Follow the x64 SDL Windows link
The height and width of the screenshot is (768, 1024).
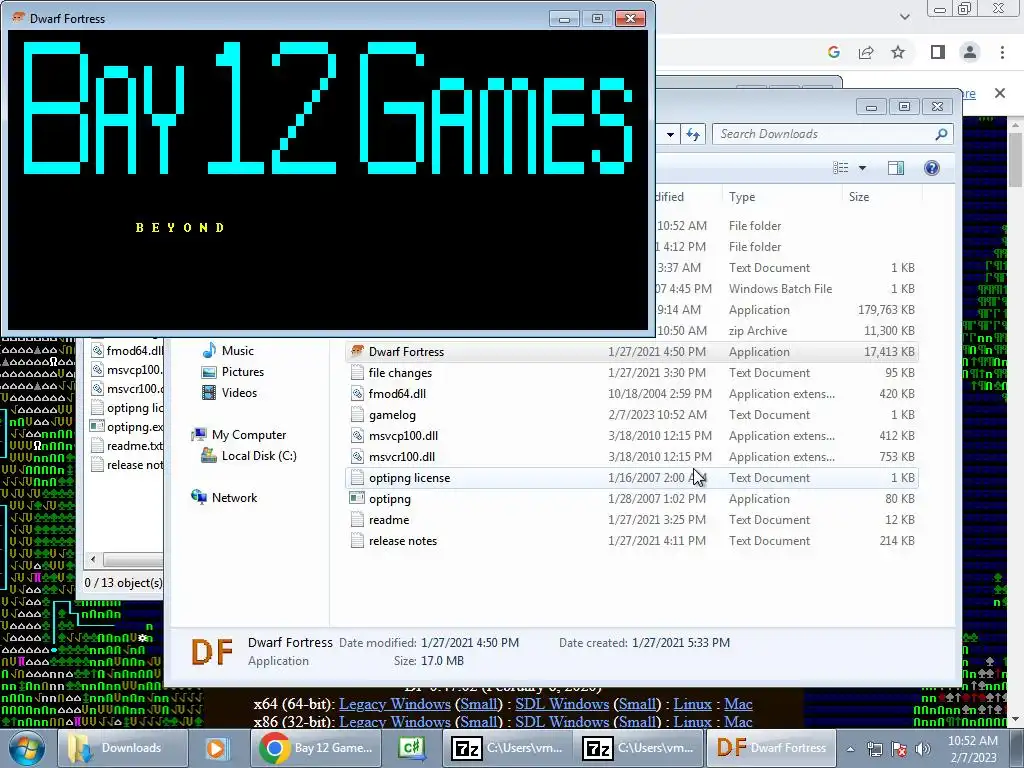(x=562, y=704)
